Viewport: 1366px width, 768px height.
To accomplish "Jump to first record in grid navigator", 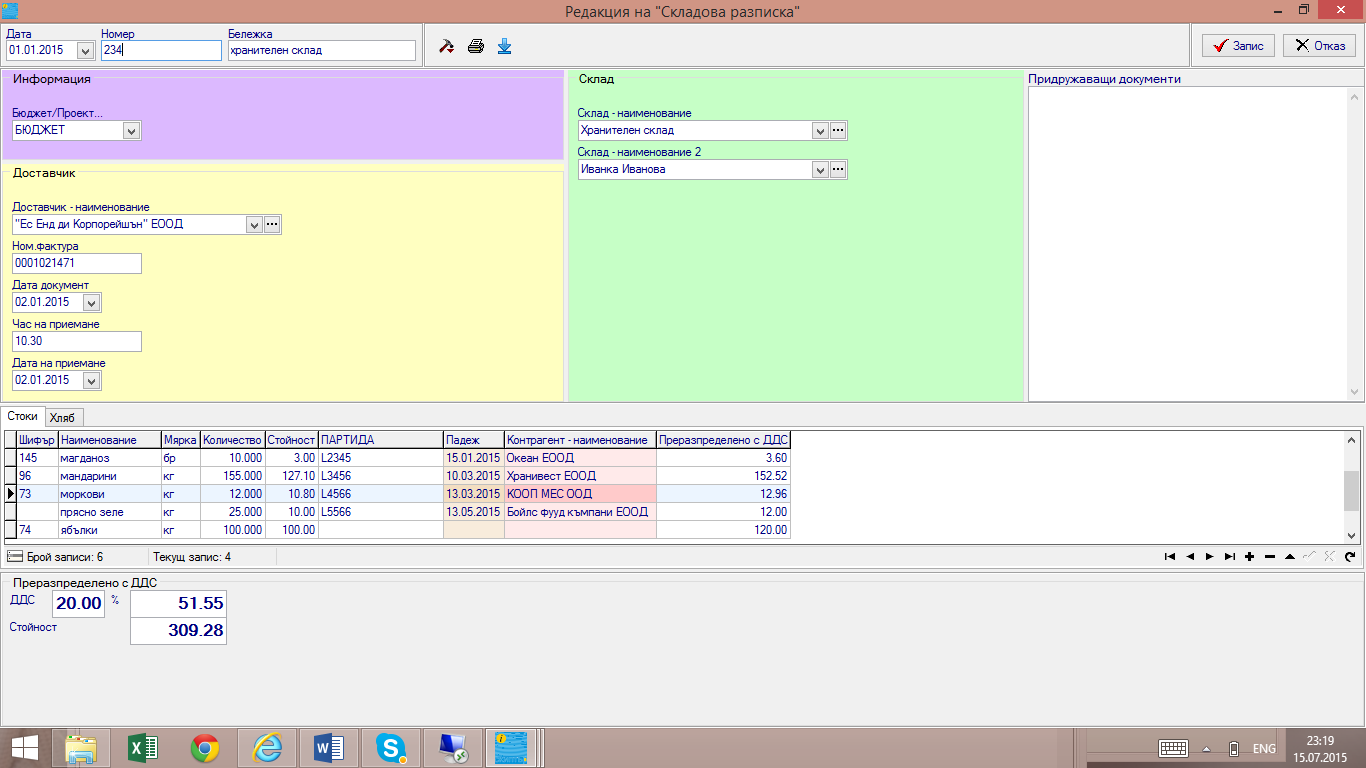I will pos(1169,556).
